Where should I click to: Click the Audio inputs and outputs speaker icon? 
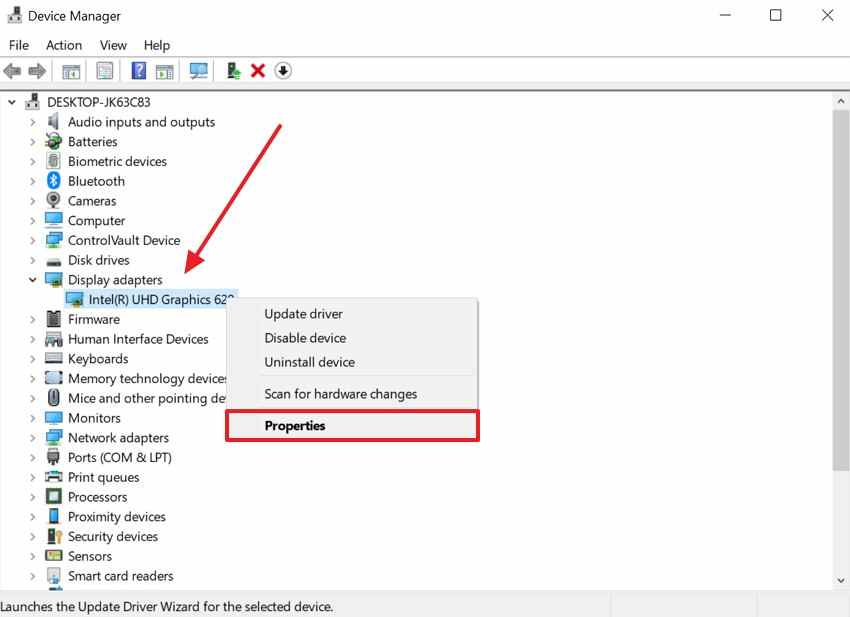(x=53, y=121)
